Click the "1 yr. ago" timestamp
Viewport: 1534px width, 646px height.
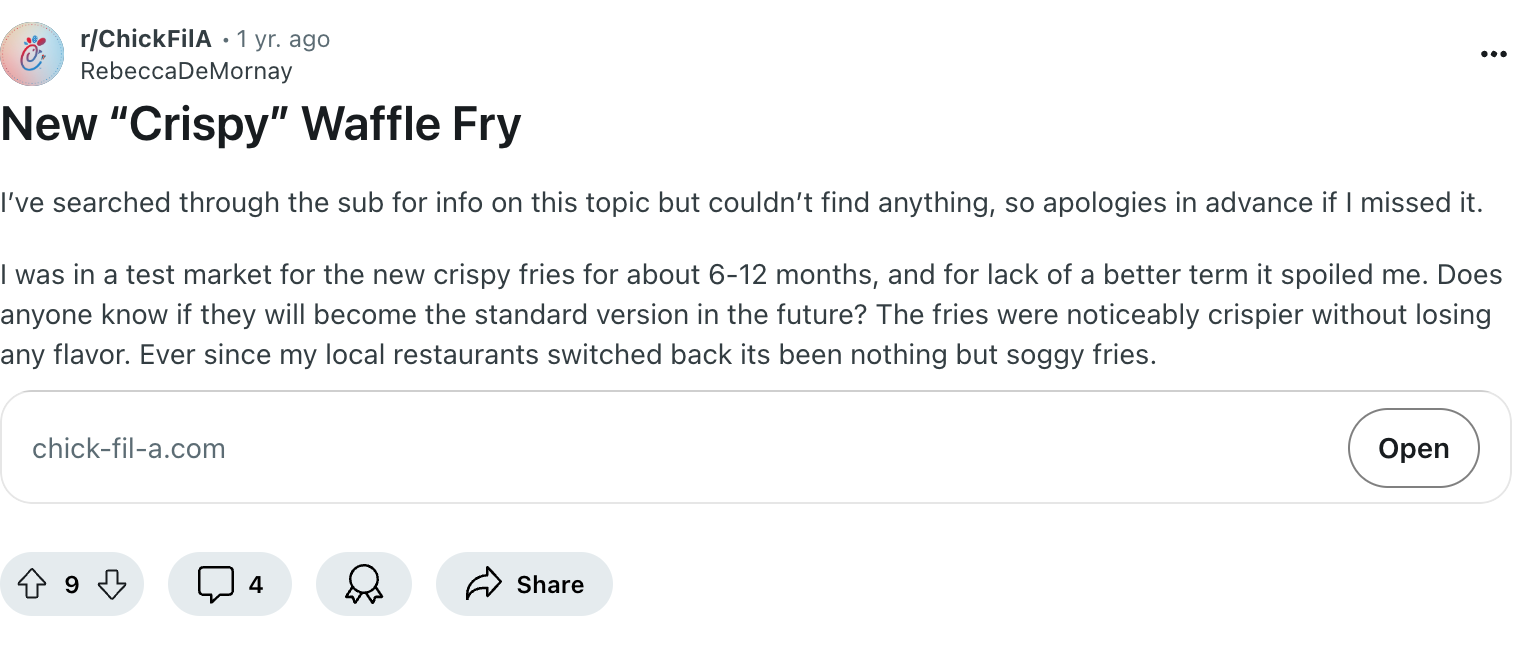pyautogui.click(x=283, y=39)
